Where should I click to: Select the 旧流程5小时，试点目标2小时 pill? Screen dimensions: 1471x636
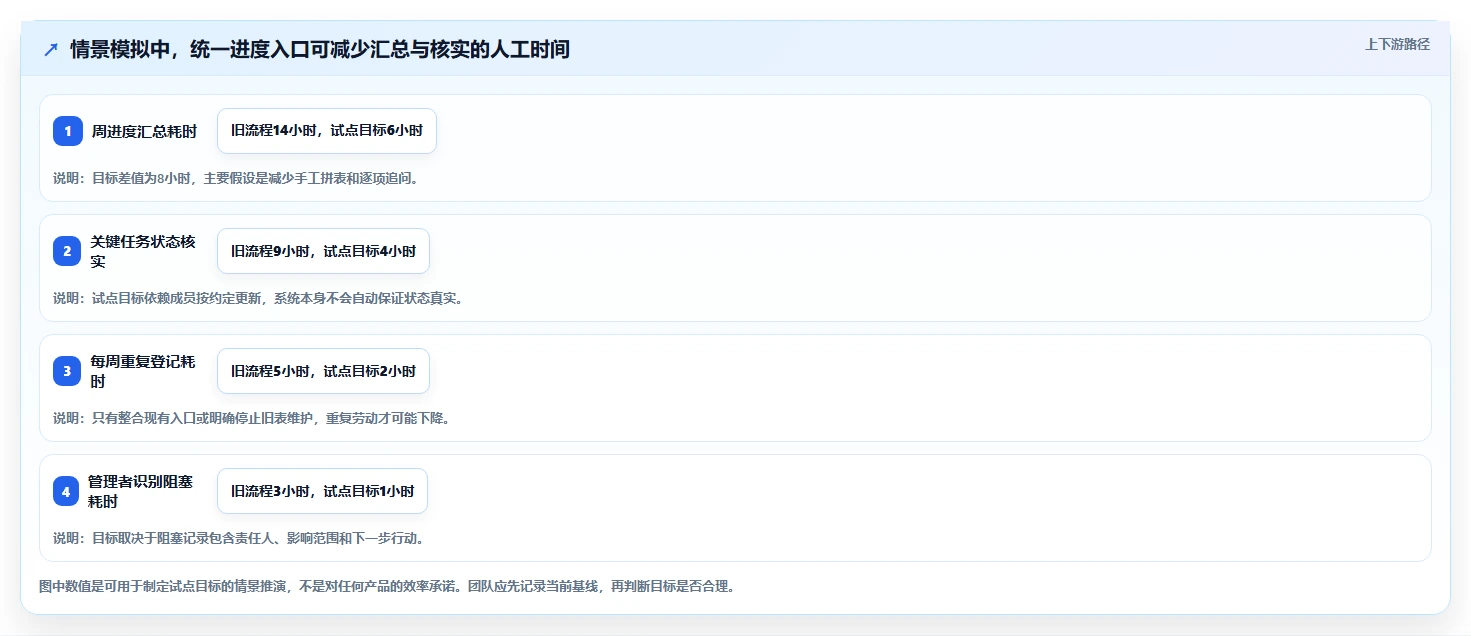(x=323, y=371)
